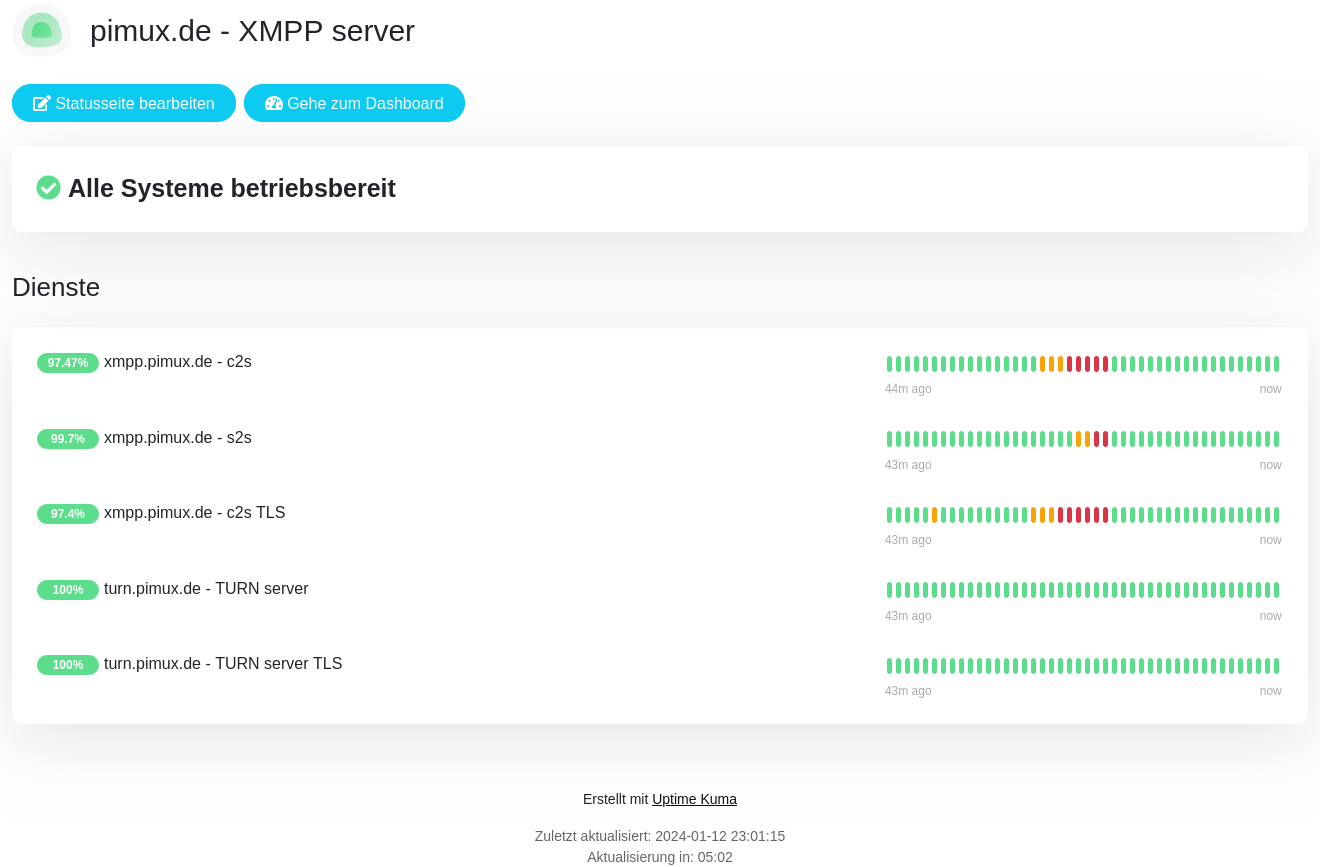
Task: Click the last heartbeat of s2s bar
Action: [x=1276, y=439]
